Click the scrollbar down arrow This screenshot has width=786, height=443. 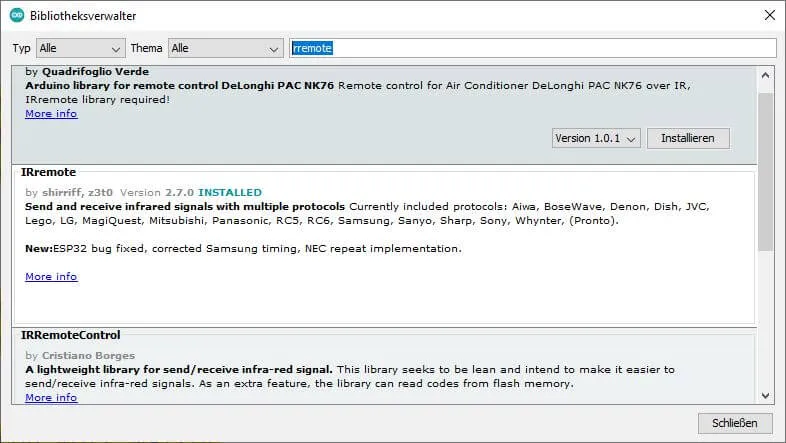[x=765, y=395]
